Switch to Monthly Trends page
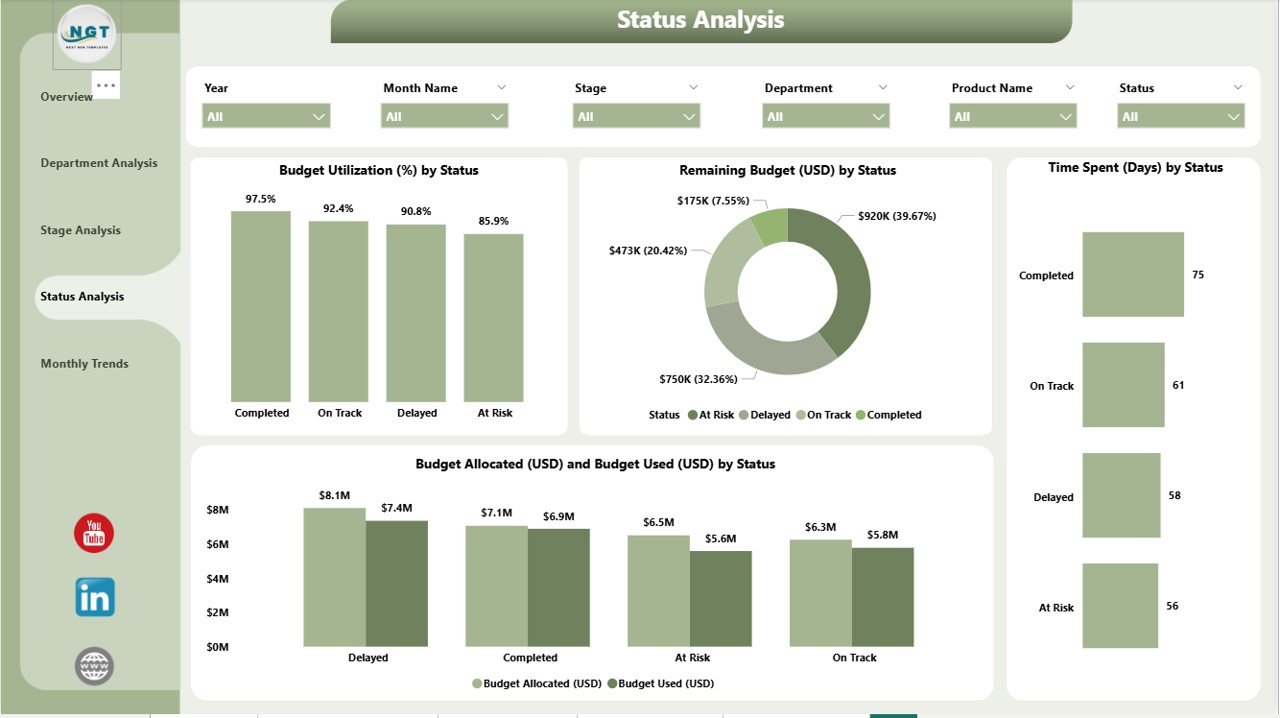 click(85, 364)
